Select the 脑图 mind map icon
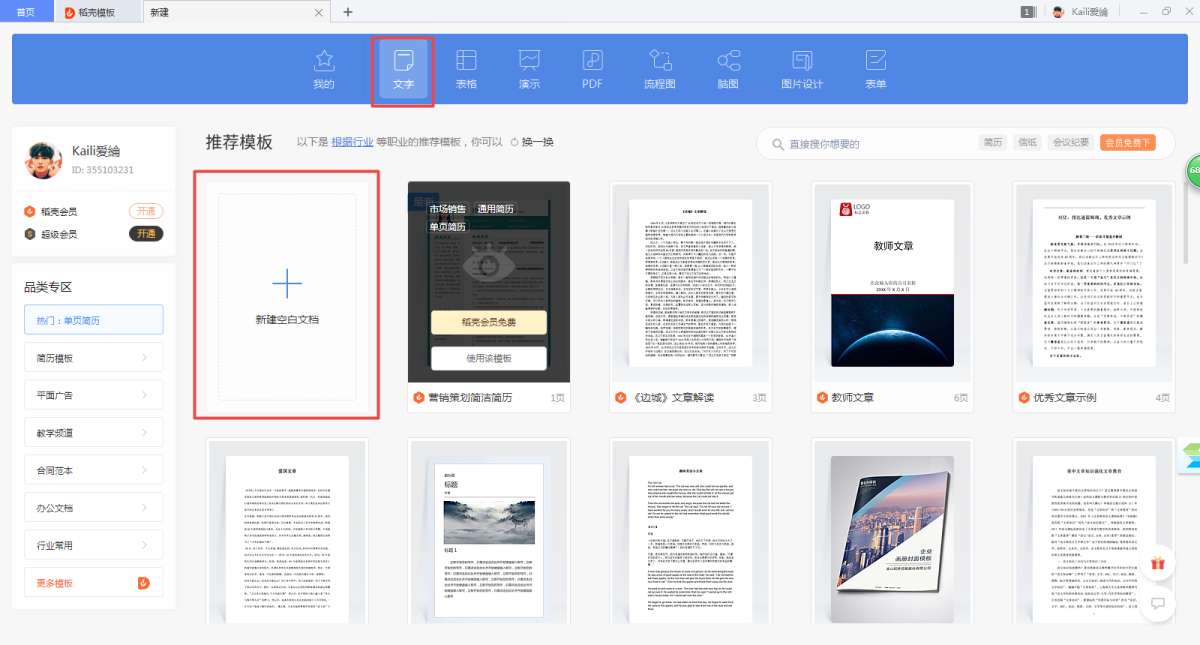 click(x=728, y=70)
